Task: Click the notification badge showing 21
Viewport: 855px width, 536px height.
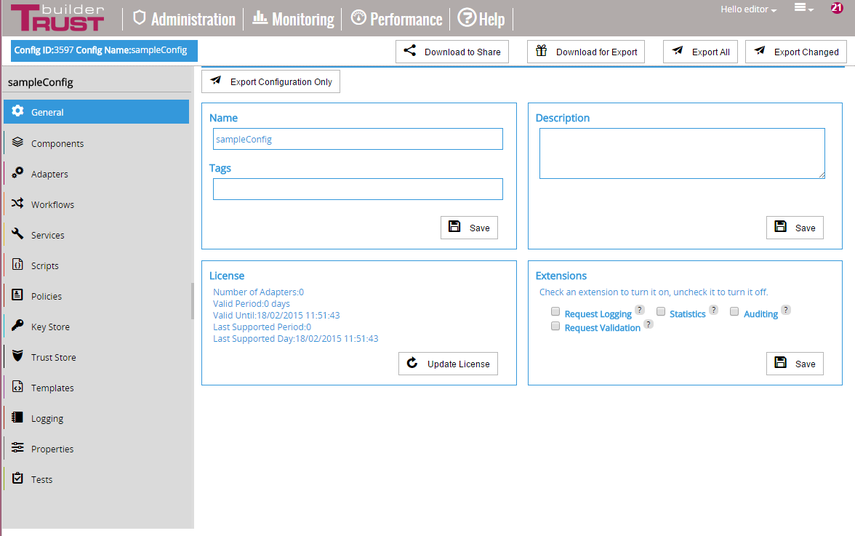Action: click(836, 8)
